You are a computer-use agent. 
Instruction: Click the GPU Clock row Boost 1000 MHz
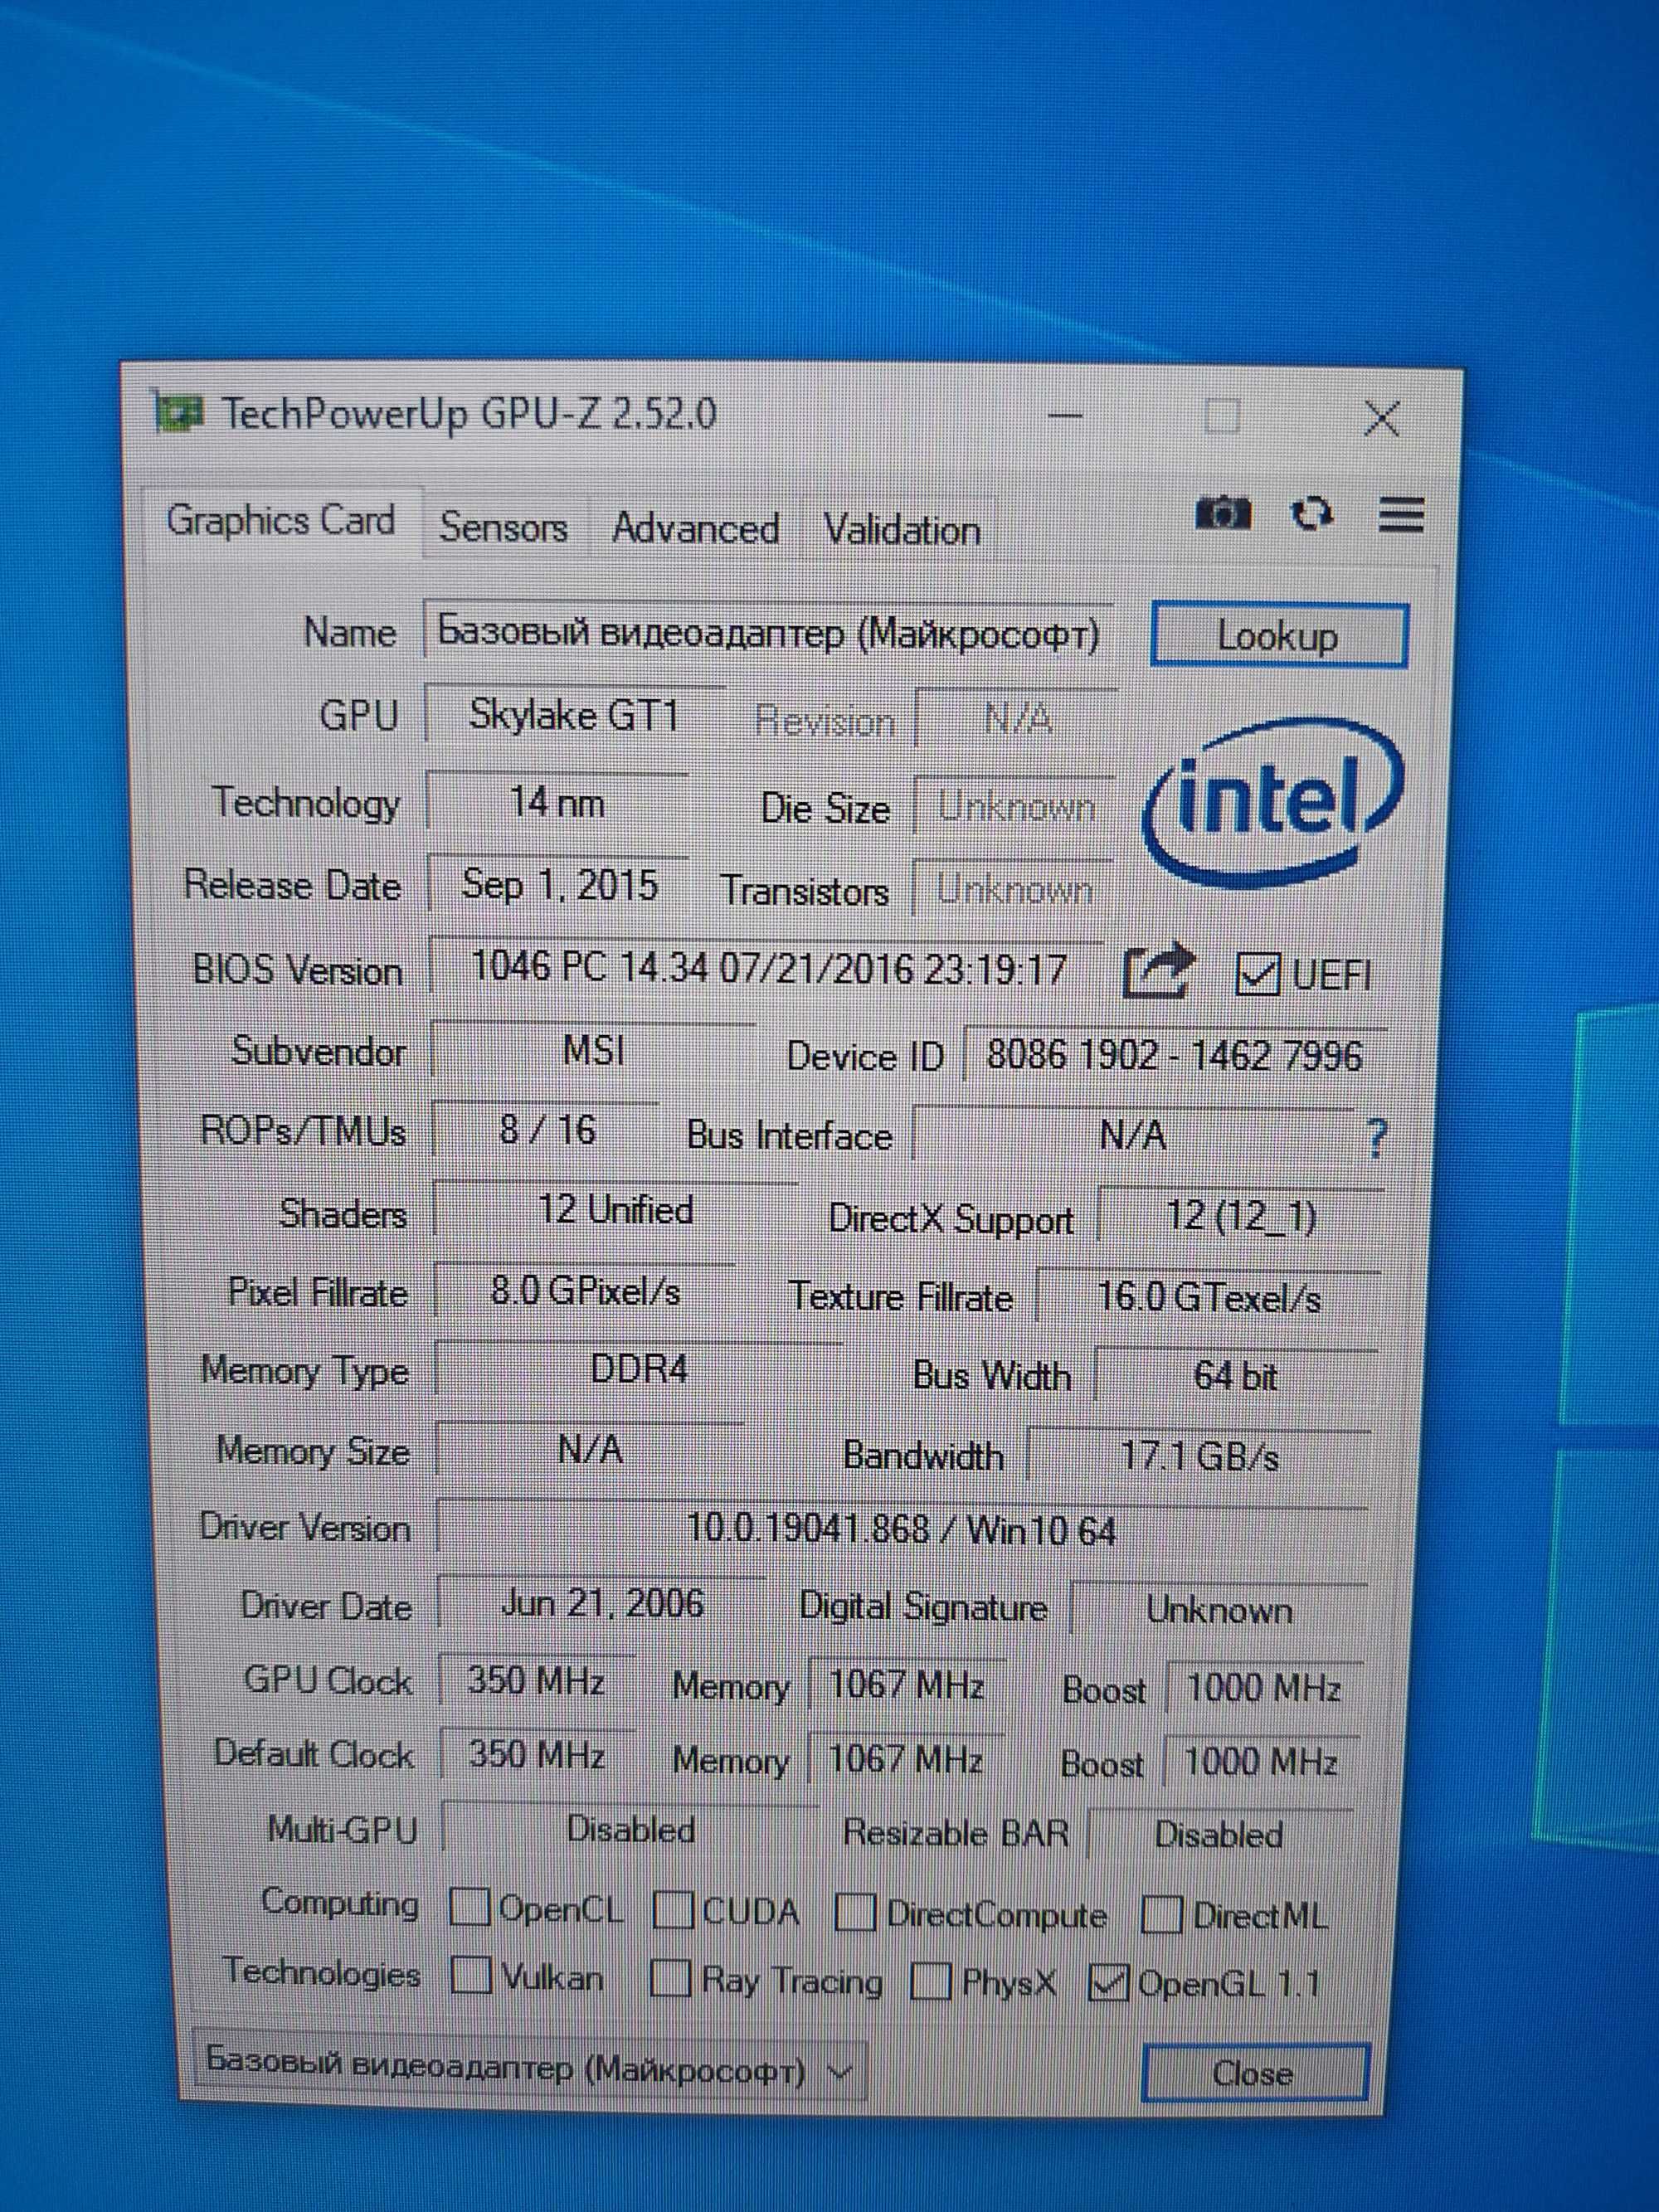coord(1263,1689)
